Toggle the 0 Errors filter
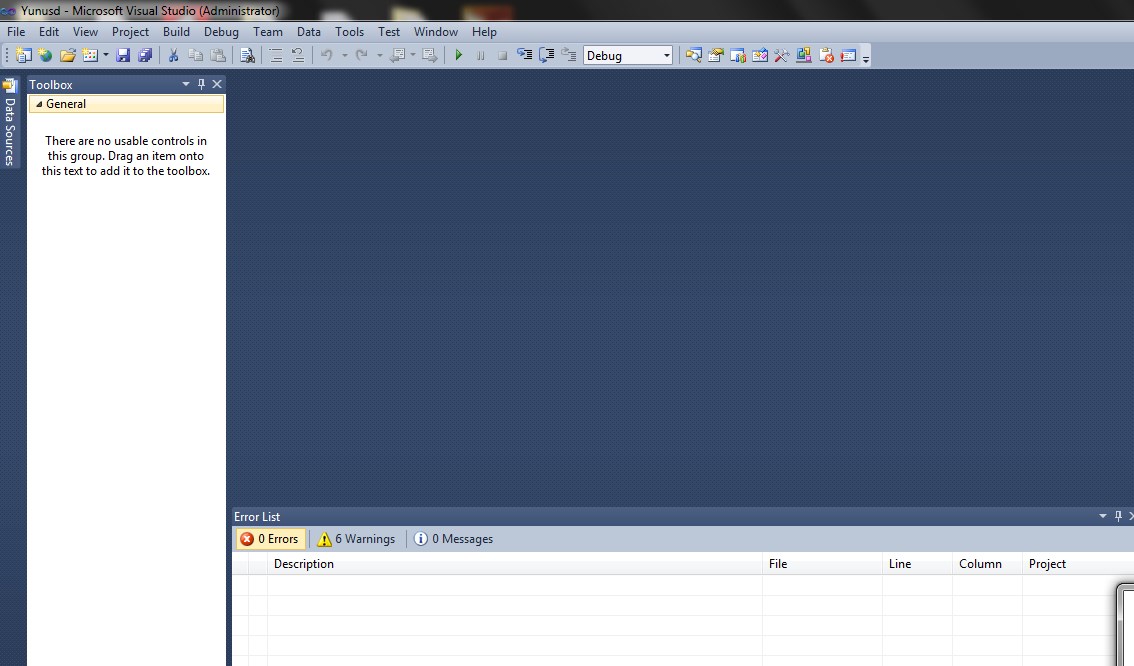 [x=270, y=539]
